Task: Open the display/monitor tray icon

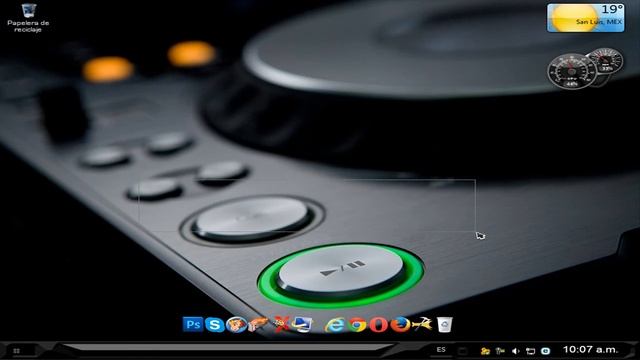Action: [531, 351]
